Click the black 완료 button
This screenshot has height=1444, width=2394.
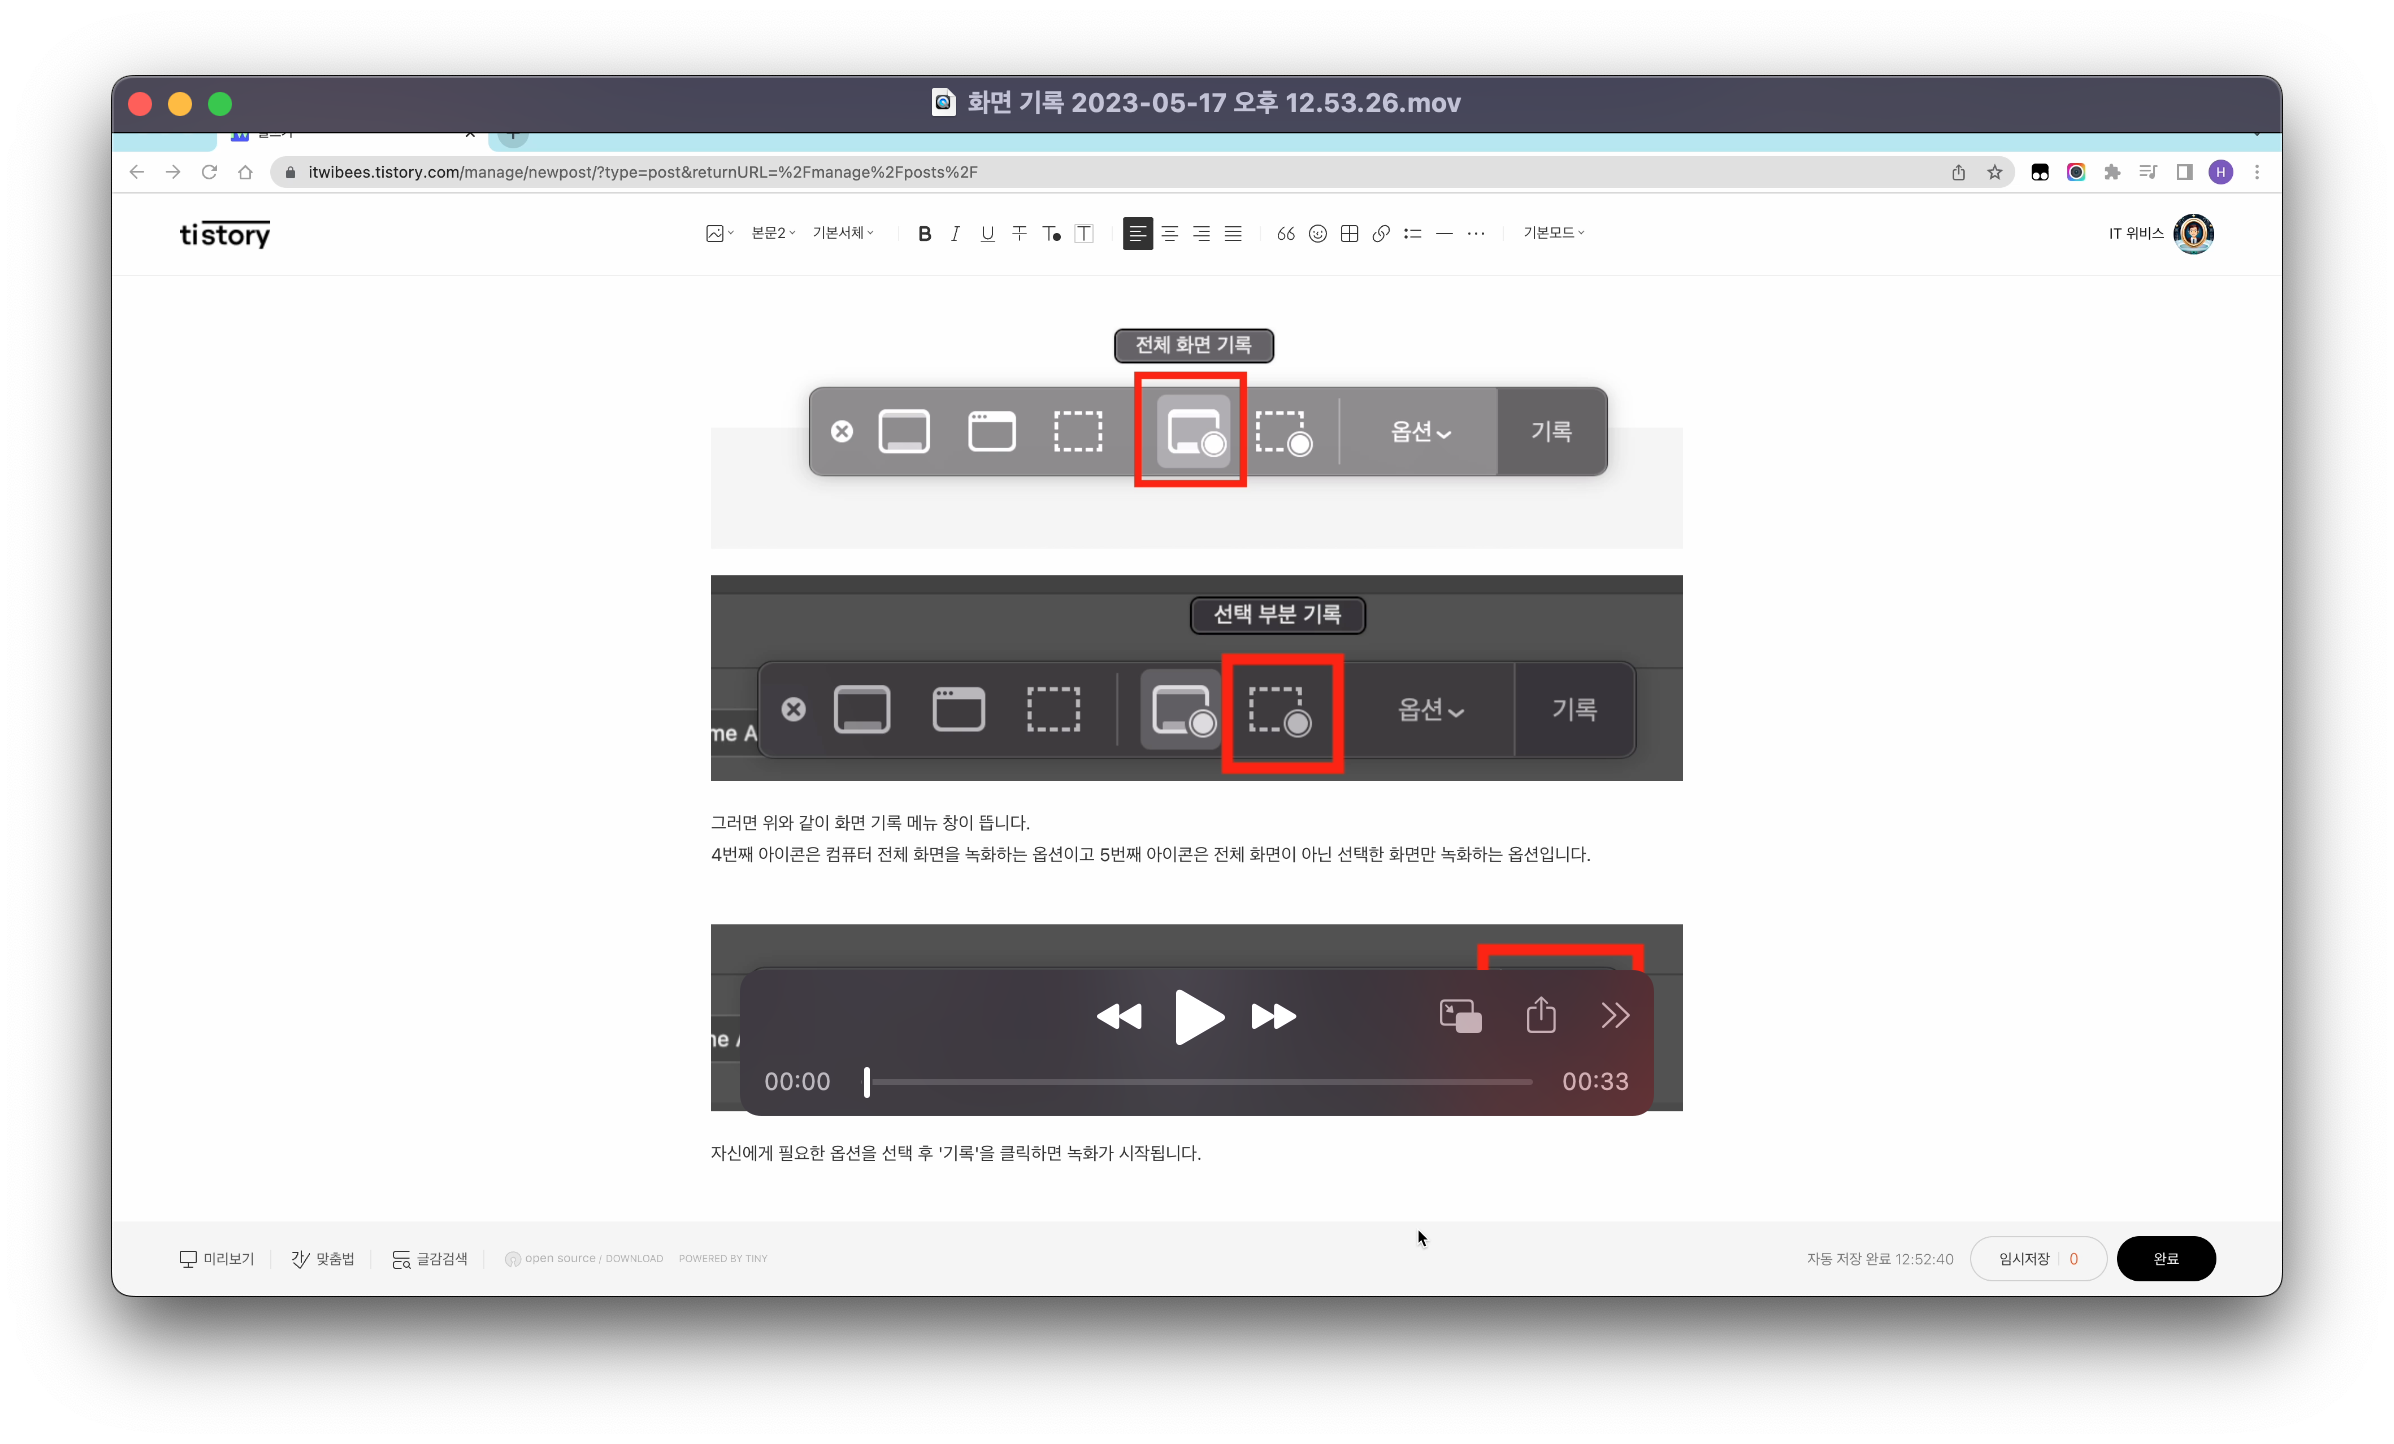pyautogui.click(x=2165, y=1258)
